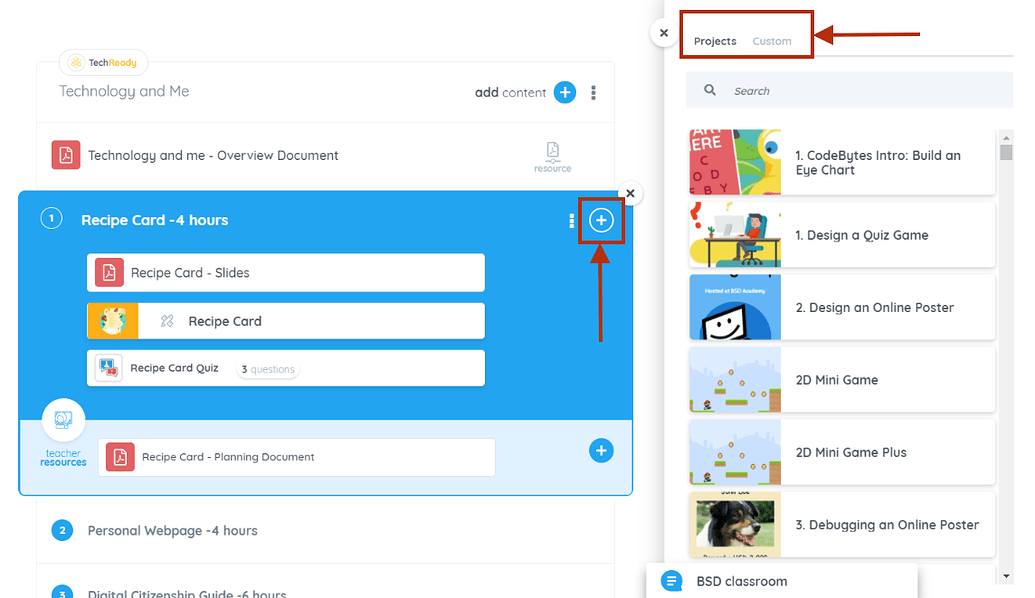Image resolution: width=1035 pixels, height=598 pixels.
Task: Click the TechReady badge icon
Action: [x=76, y=62]
